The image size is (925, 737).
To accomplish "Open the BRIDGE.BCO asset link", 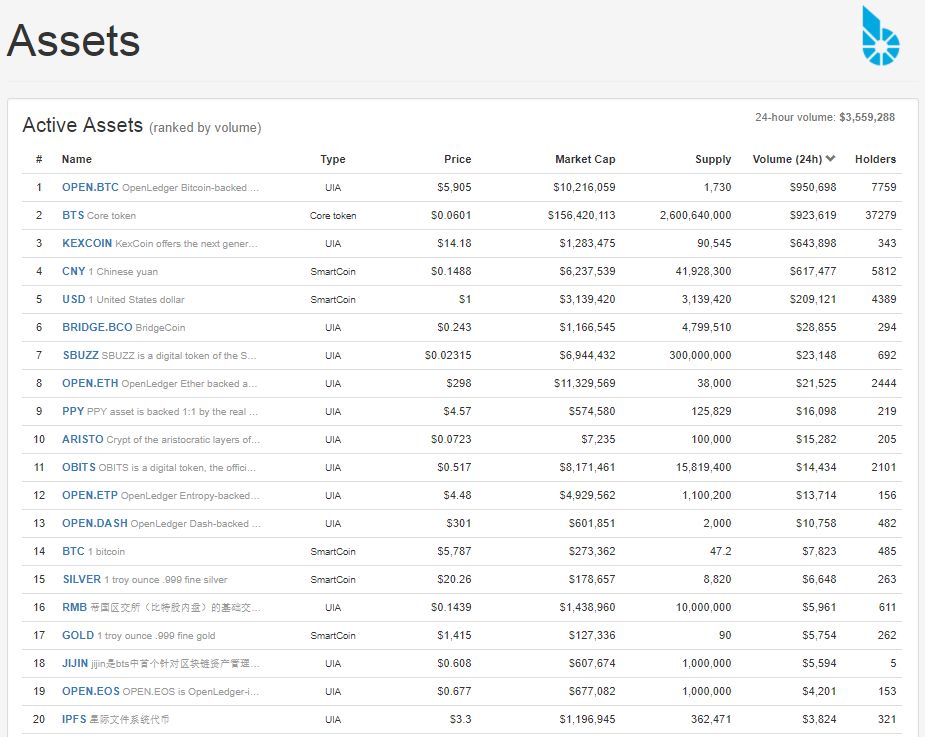I will pyautogui.click(x=97, y=327).
